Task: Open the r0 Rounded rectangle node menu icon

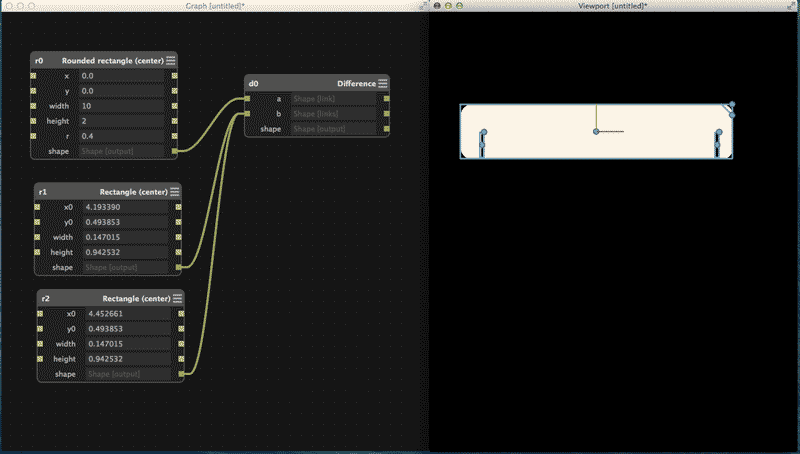Action: (x=171, y=61)
